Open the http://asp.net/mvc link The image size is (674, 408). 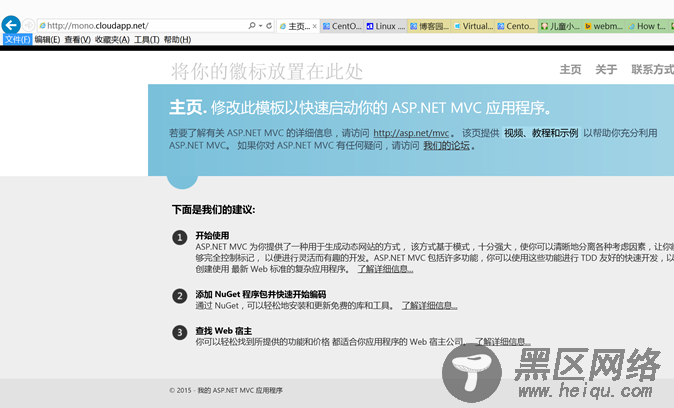click(411, 133)
